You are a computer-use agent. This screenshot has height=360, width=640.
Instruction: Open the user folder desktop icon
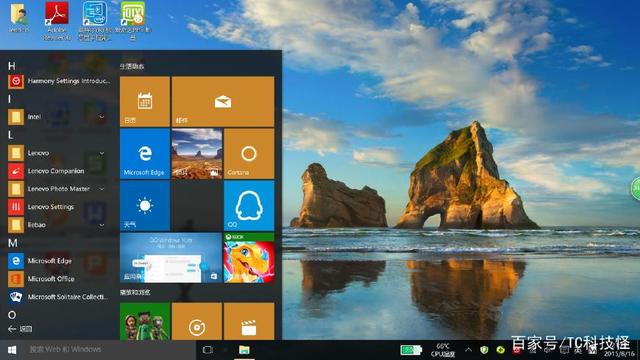19,19
